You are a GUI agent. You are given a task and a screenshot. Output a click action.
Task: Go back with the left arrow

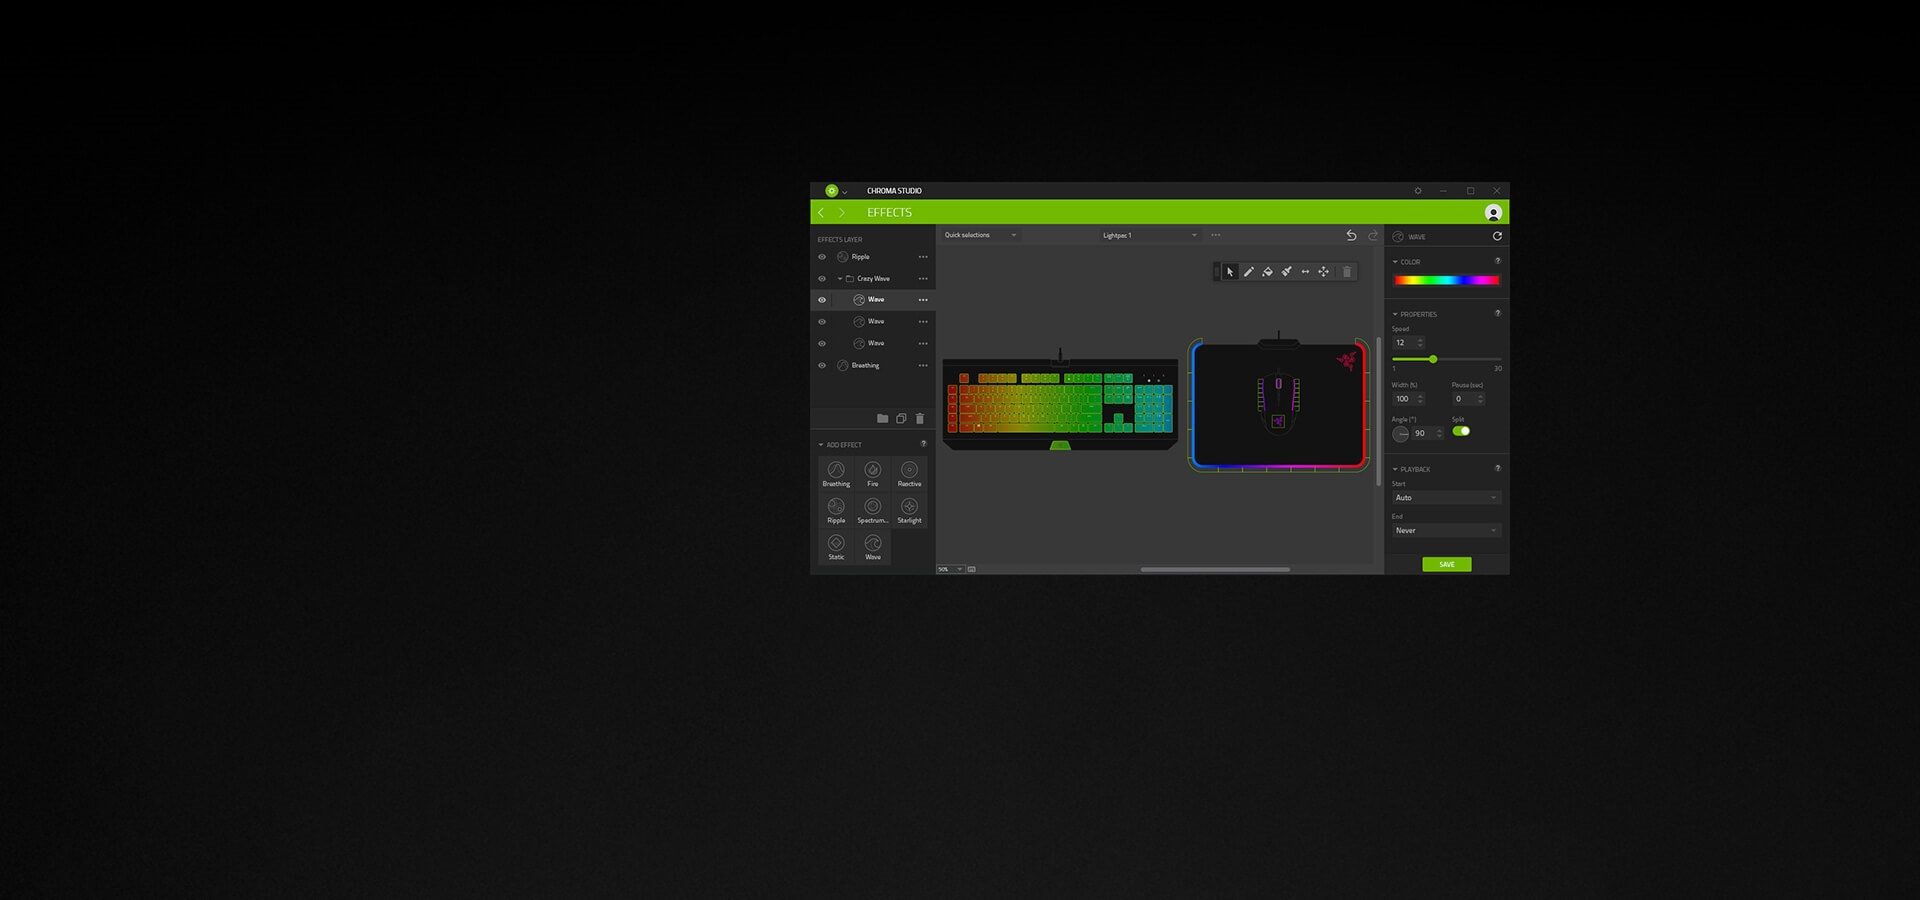click(821, 212)
